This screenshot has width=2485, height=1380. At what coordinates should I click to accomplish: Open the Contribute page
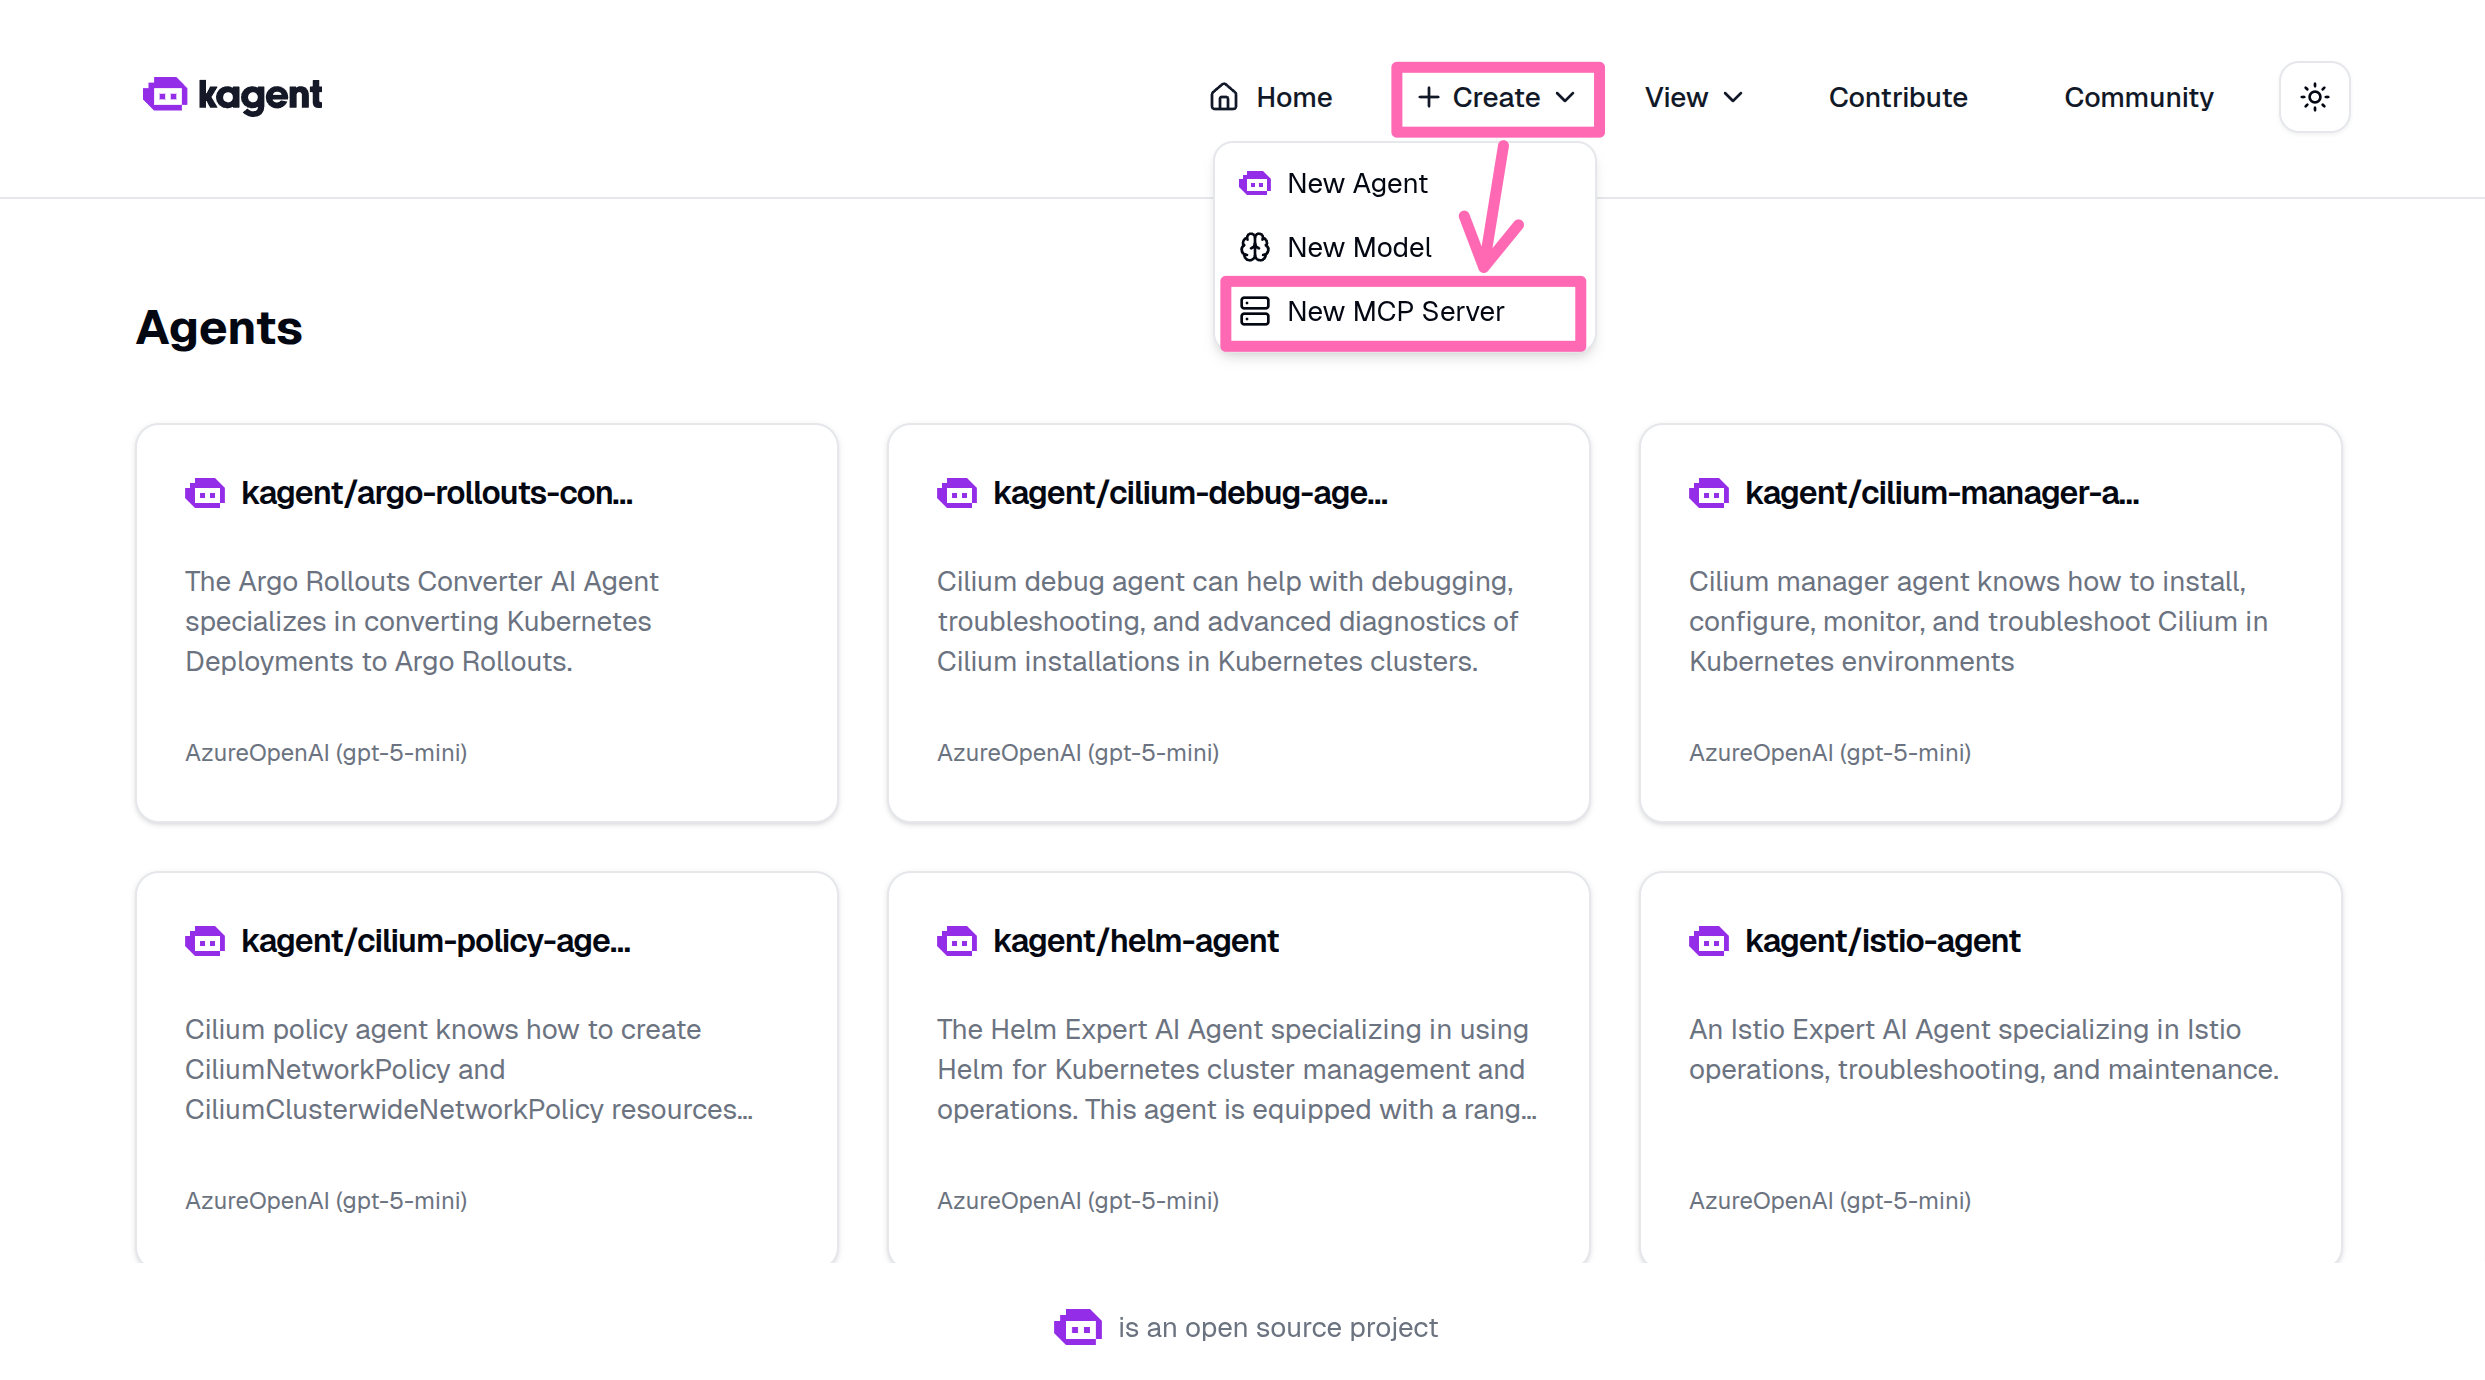(1897, 97)
